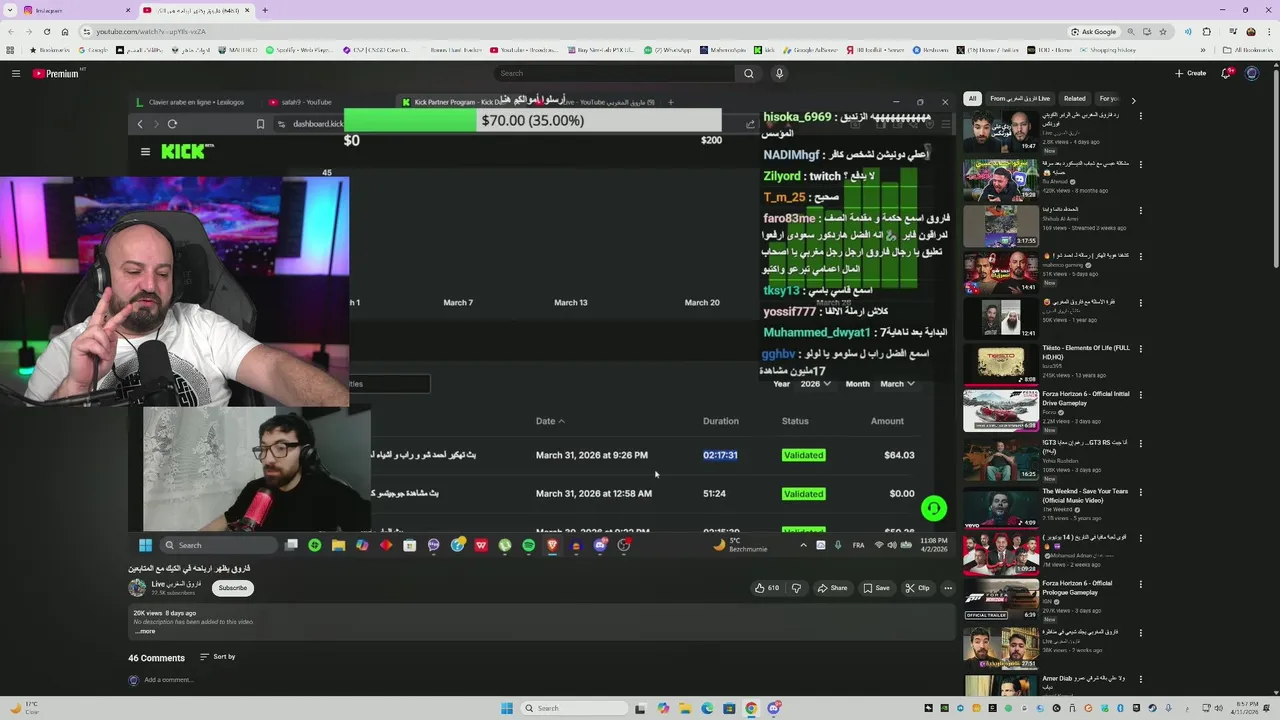Launch Microsoft Edge from bottom taskbar
The image size is (1280, 720).
point(707,708)
